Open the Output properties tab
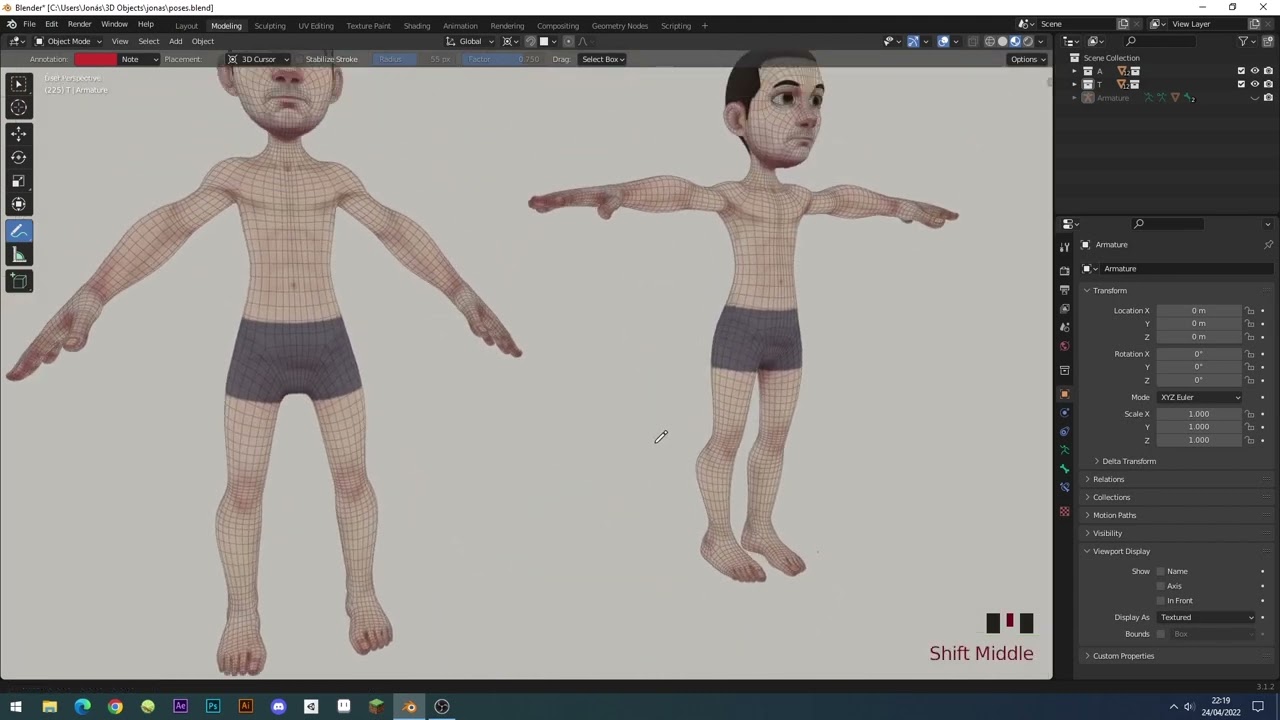1280x720 pixels. coord(1064,289)
